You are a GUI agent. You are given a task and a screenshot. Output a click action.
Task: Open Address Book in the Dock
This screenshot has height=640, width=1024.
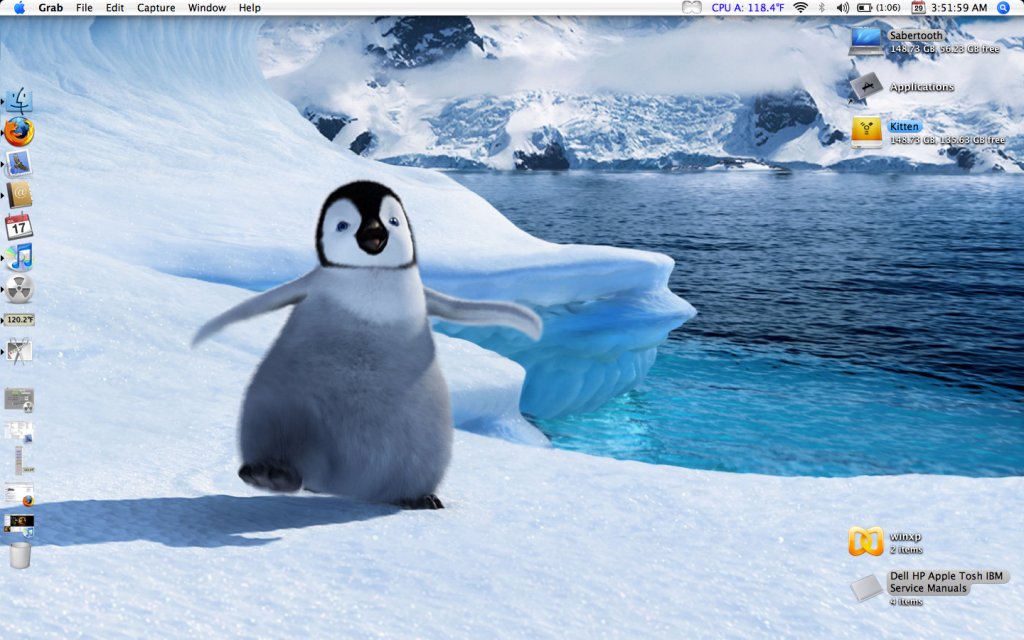[x=19, y=195]
